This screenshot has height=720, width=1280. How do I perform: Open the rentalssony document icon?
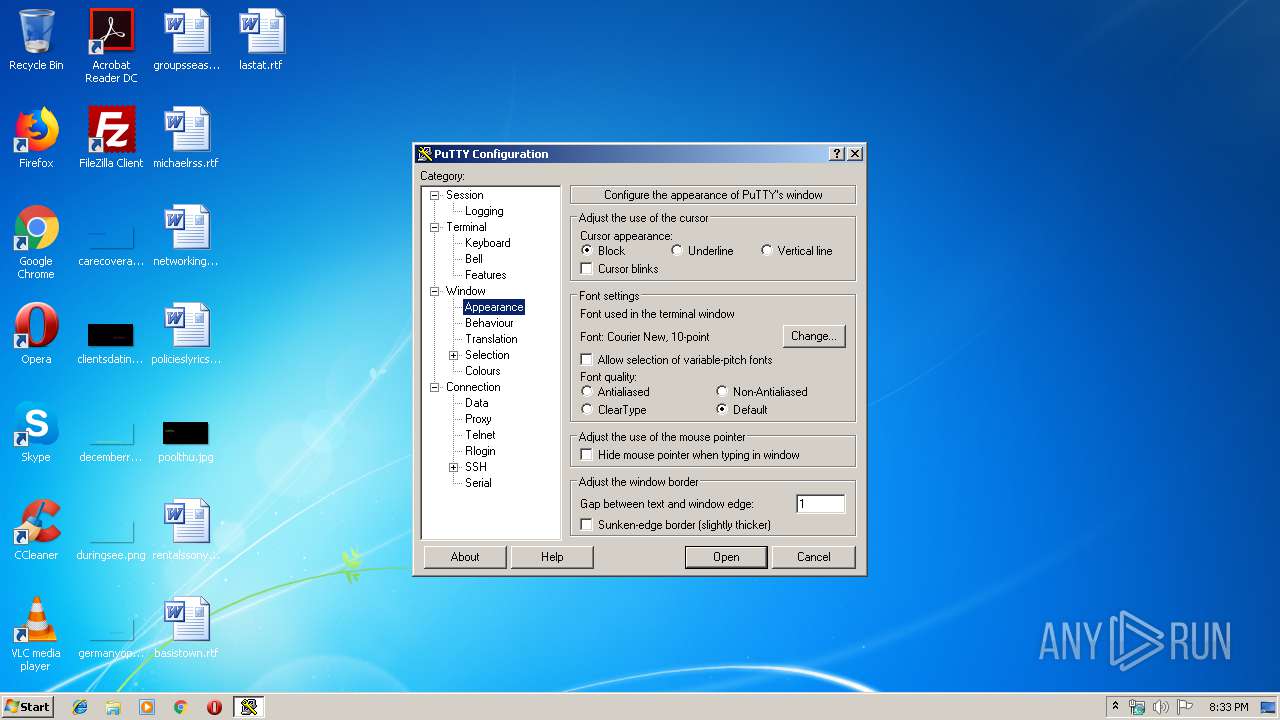tap(186, 530)
